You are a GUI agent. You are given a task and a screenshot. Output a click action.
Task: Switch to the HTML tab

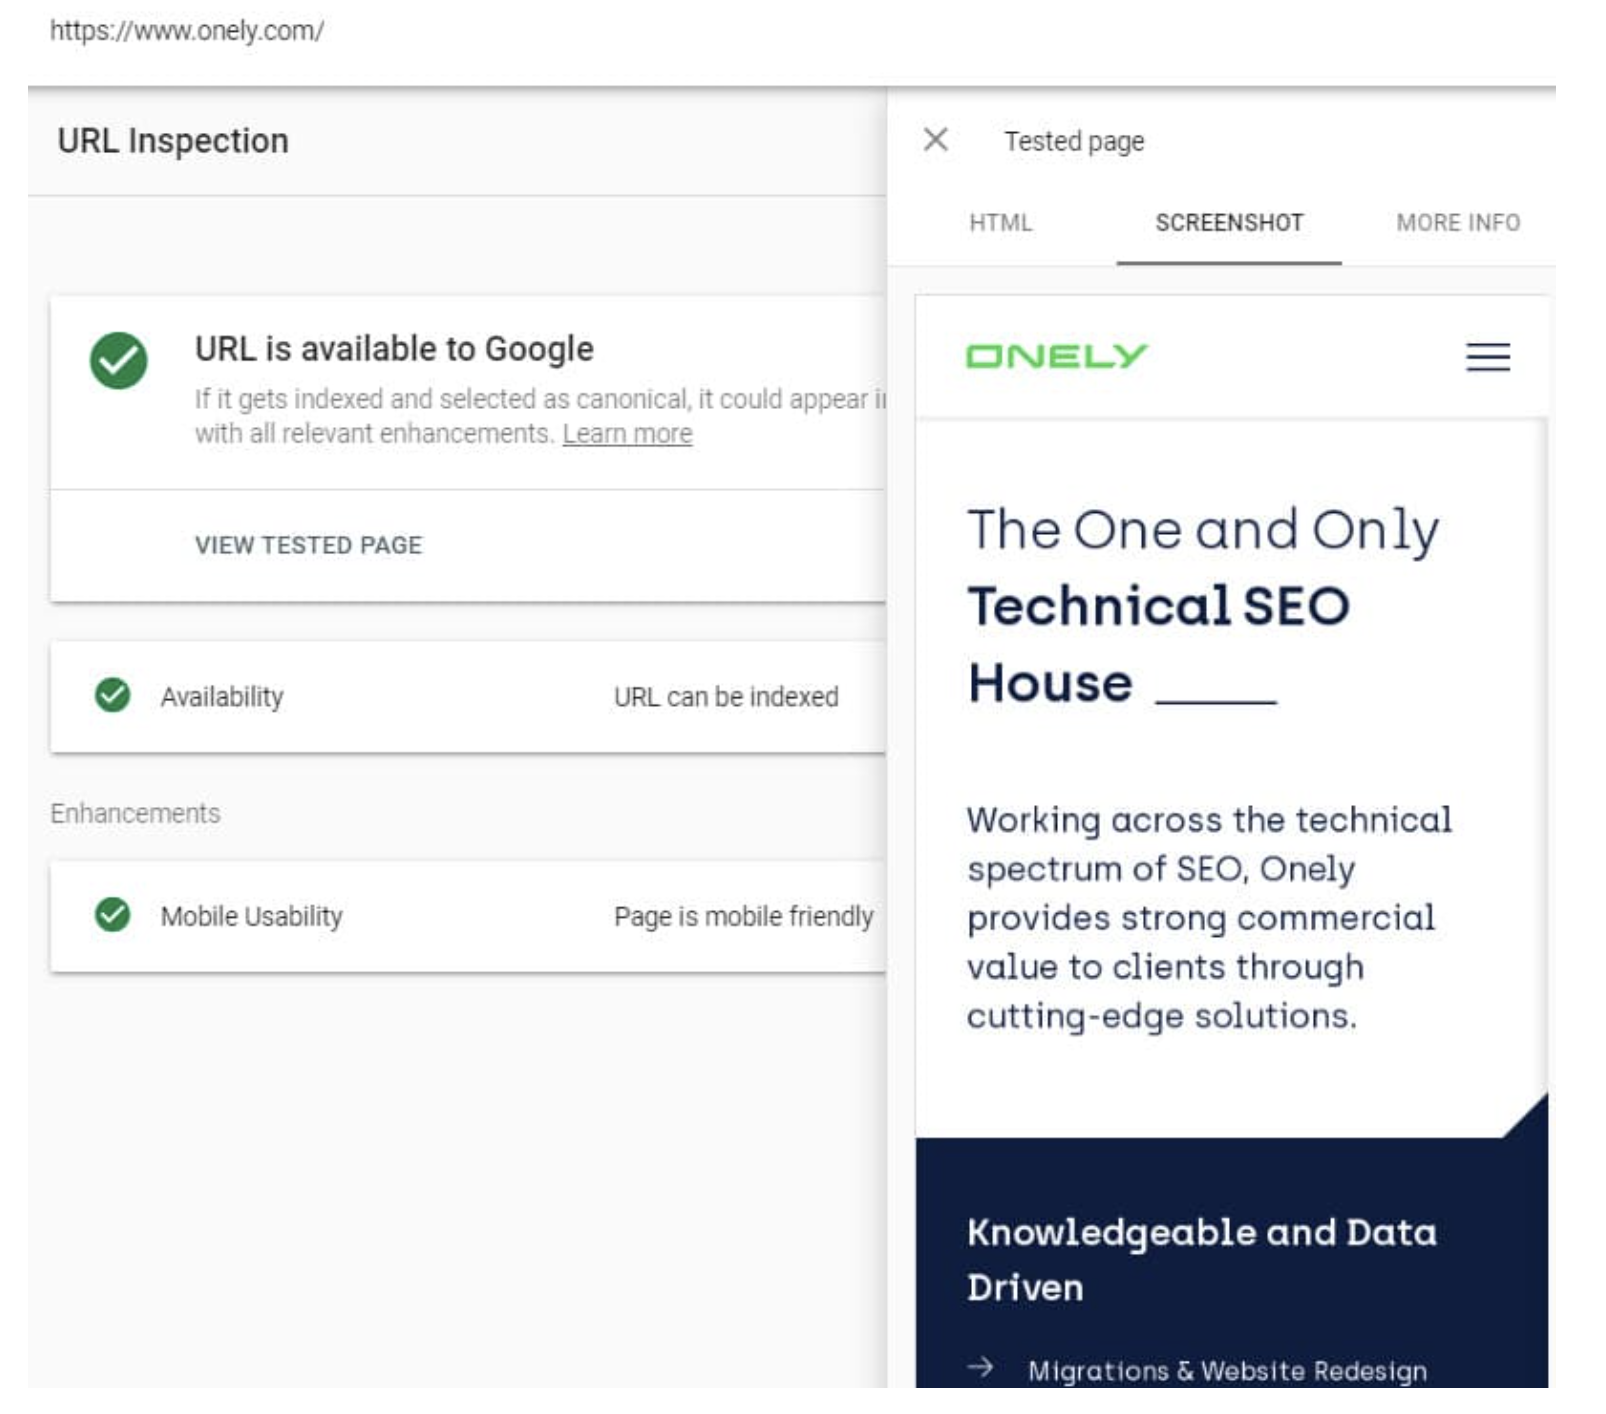click(x=1000, y=222)
